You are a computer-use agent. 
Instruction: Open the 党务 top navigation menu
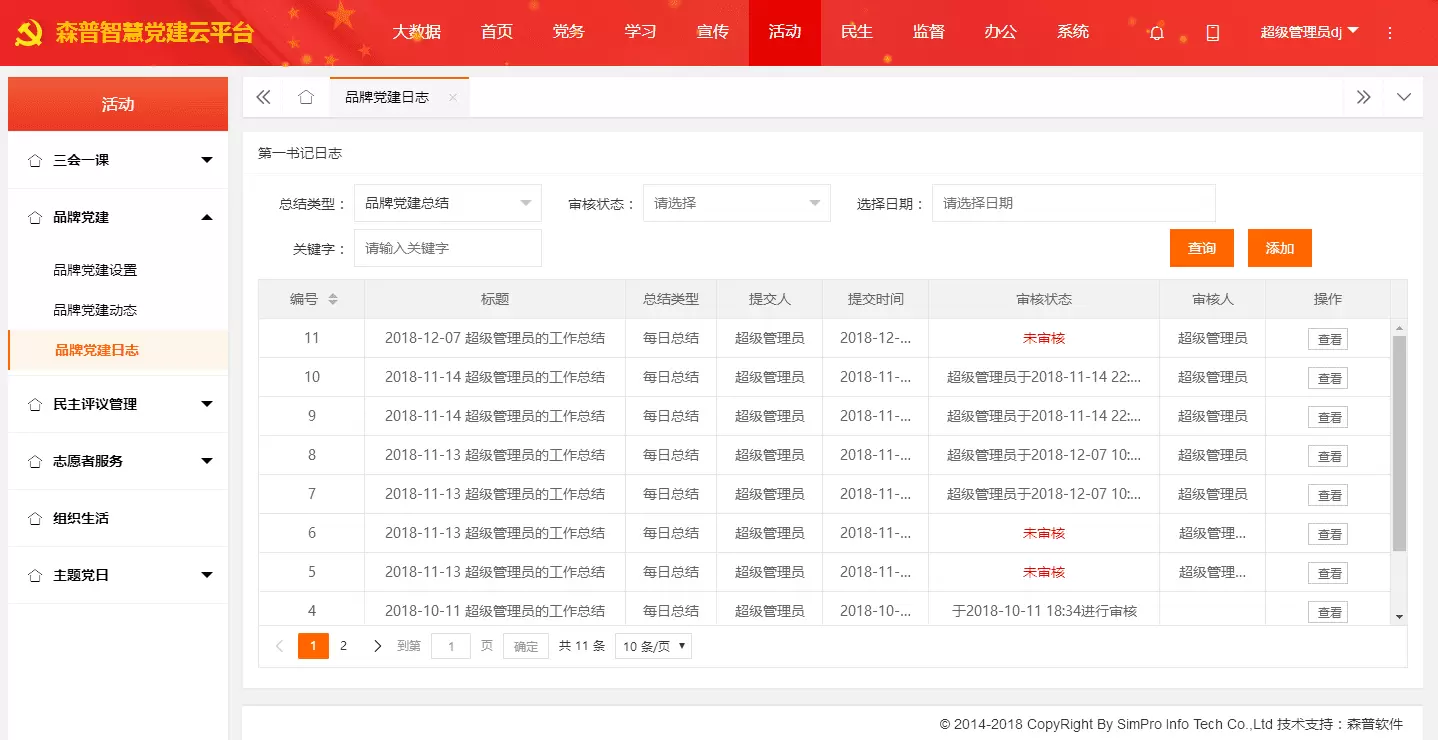click(568, 32)
